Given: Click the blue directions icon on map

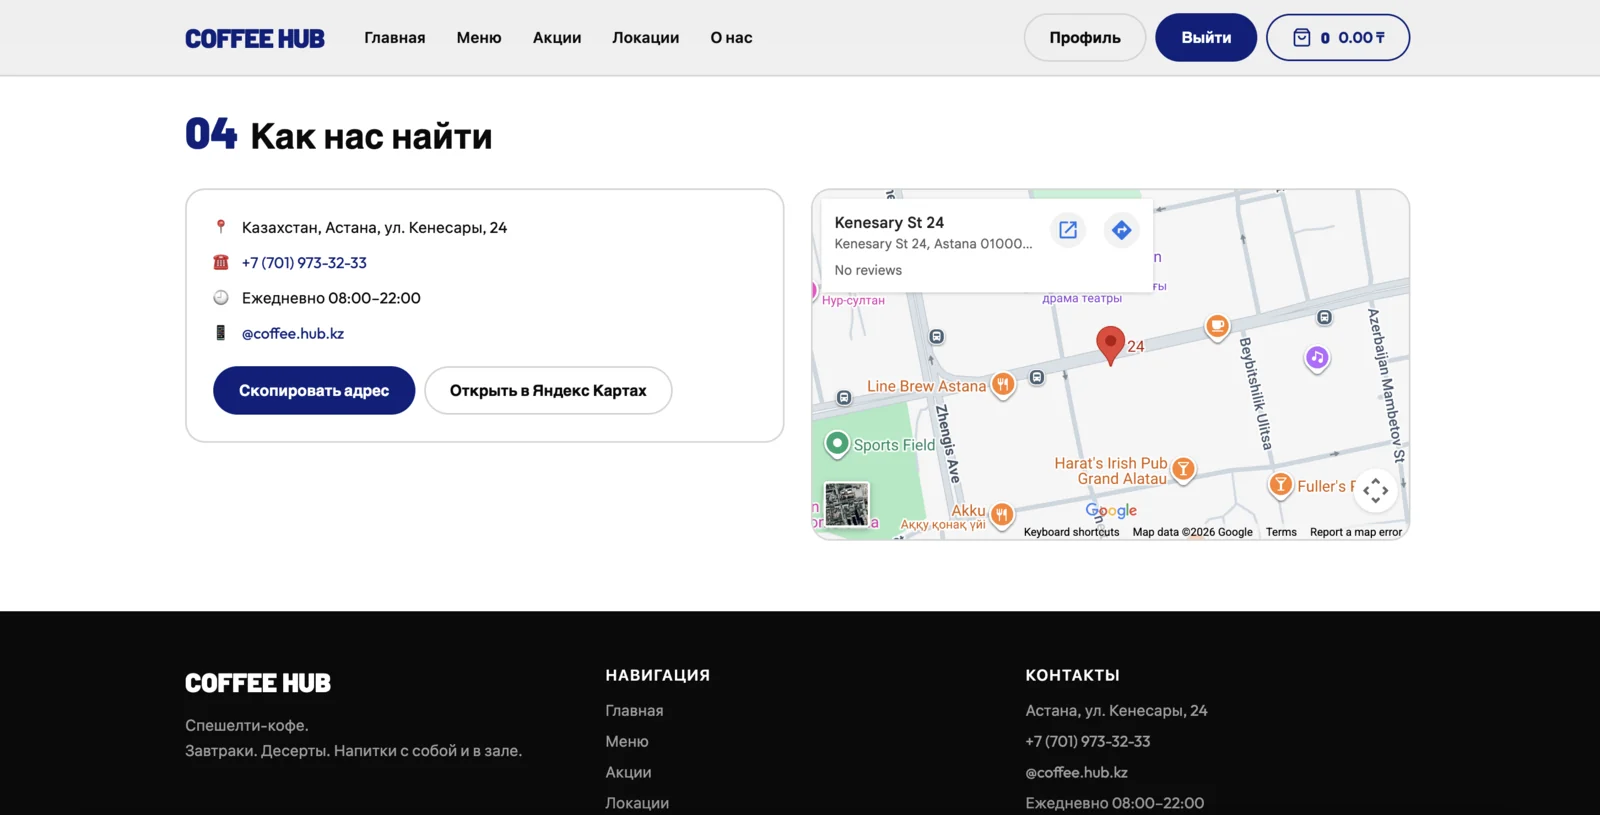Looking at the screenshot, I should point(1121,230).
